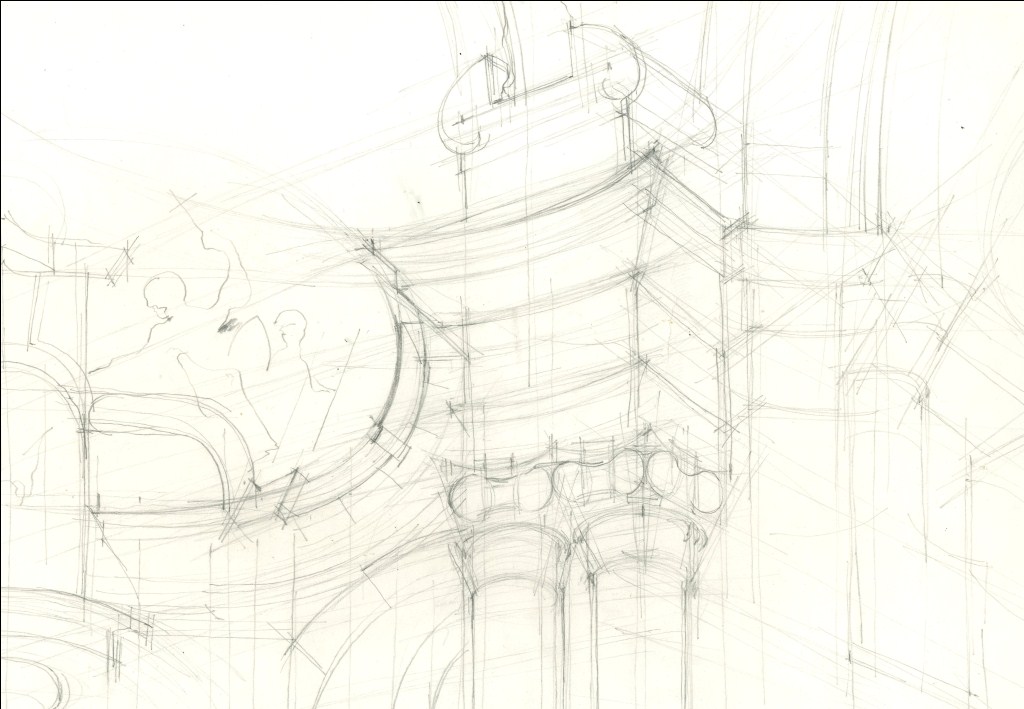Click the dark pencil smudge between the figures

click(x=229, y=326)
